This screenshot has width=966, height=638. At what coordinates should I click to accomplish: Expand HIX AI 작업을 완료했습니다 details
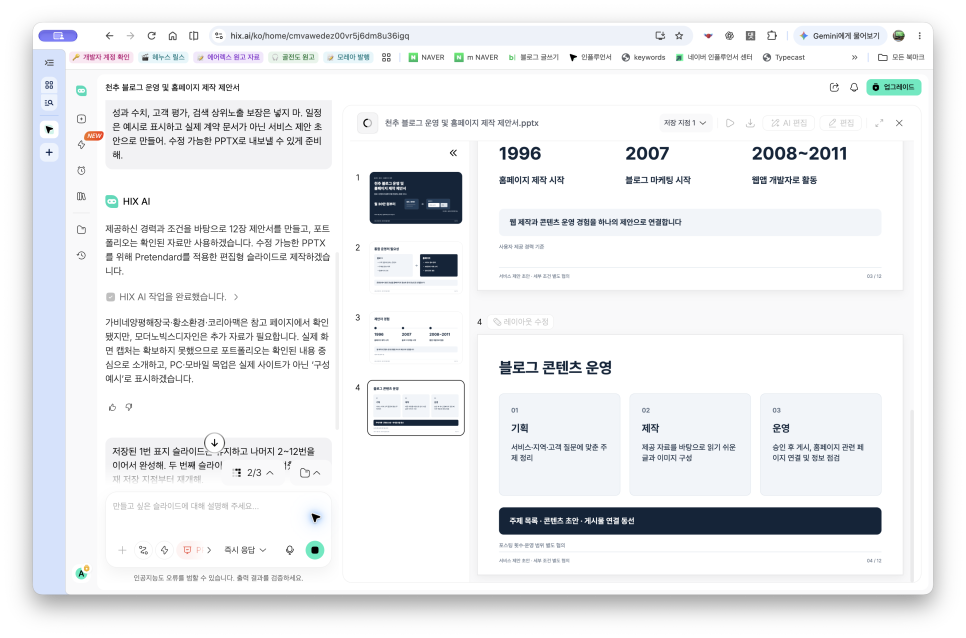[172, 297]
